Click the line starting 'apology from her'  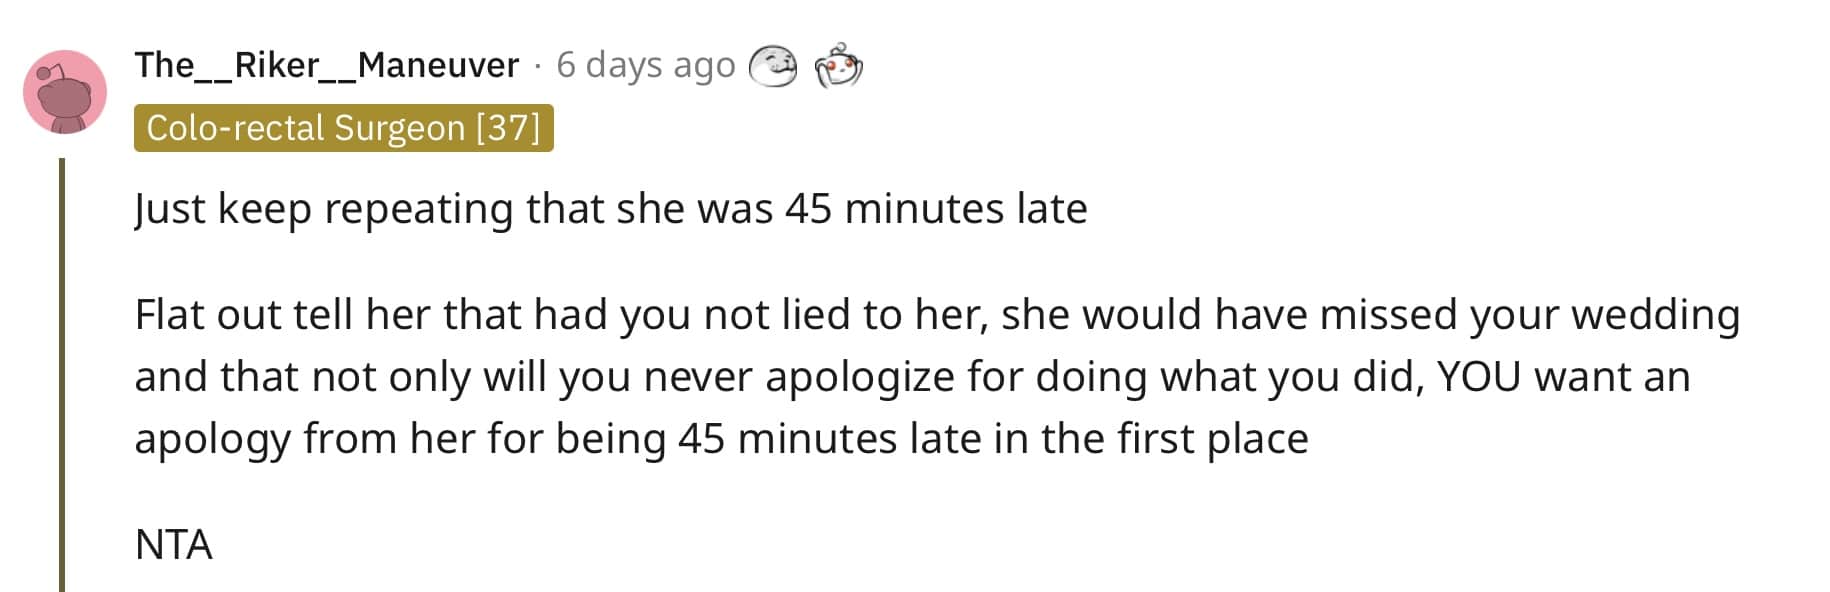(x=721, y=439)
